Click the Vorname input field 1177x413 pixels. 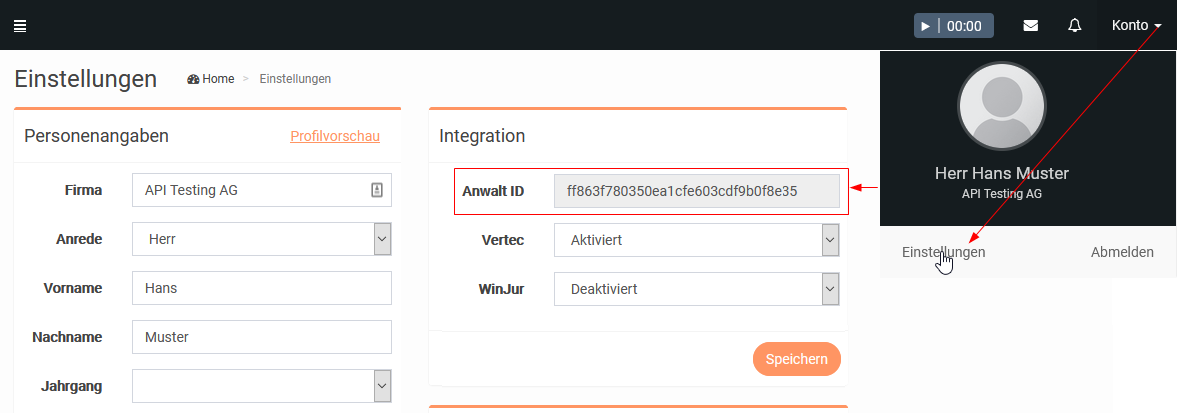pyautogui.click(x=261, y=289)
